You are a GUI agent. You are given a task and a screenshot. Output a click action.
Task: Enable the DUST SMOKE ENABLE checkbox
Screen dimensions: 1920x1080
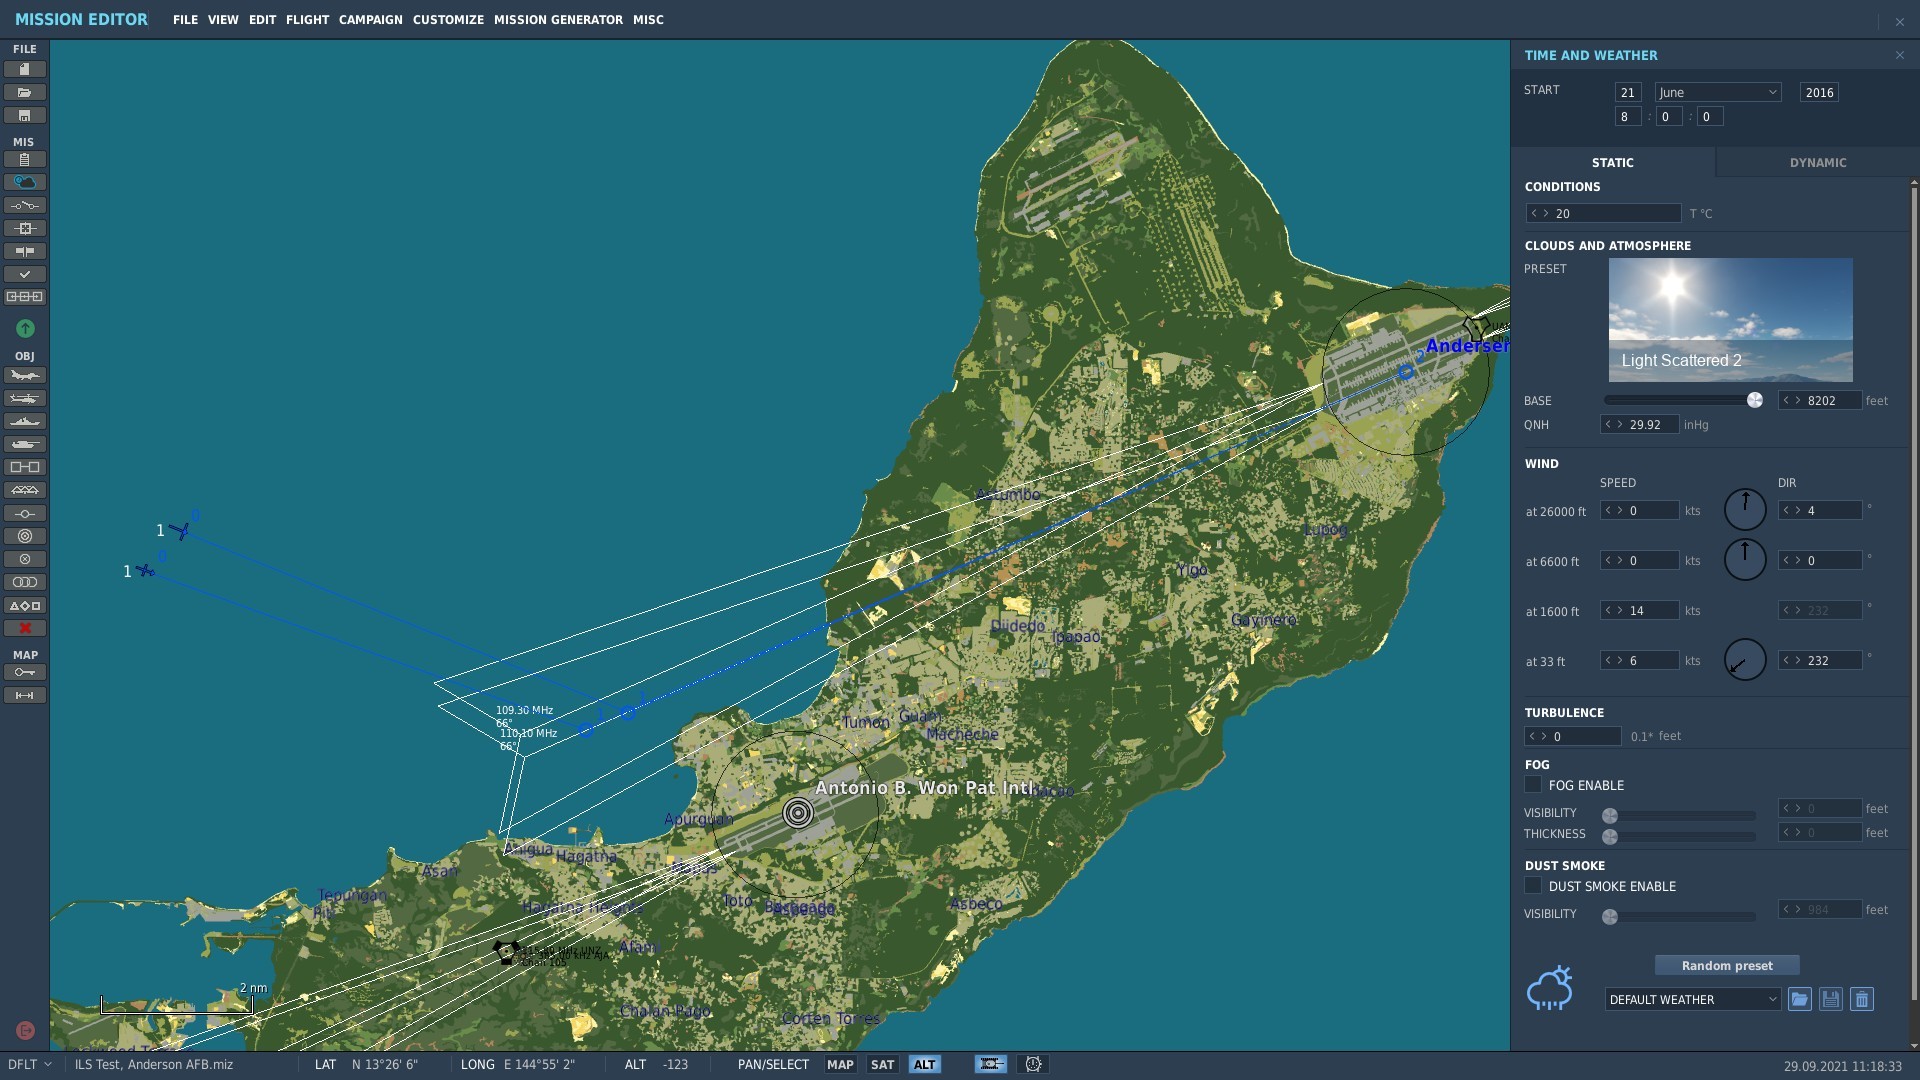pyautogui.click(x=1533, y=886)
